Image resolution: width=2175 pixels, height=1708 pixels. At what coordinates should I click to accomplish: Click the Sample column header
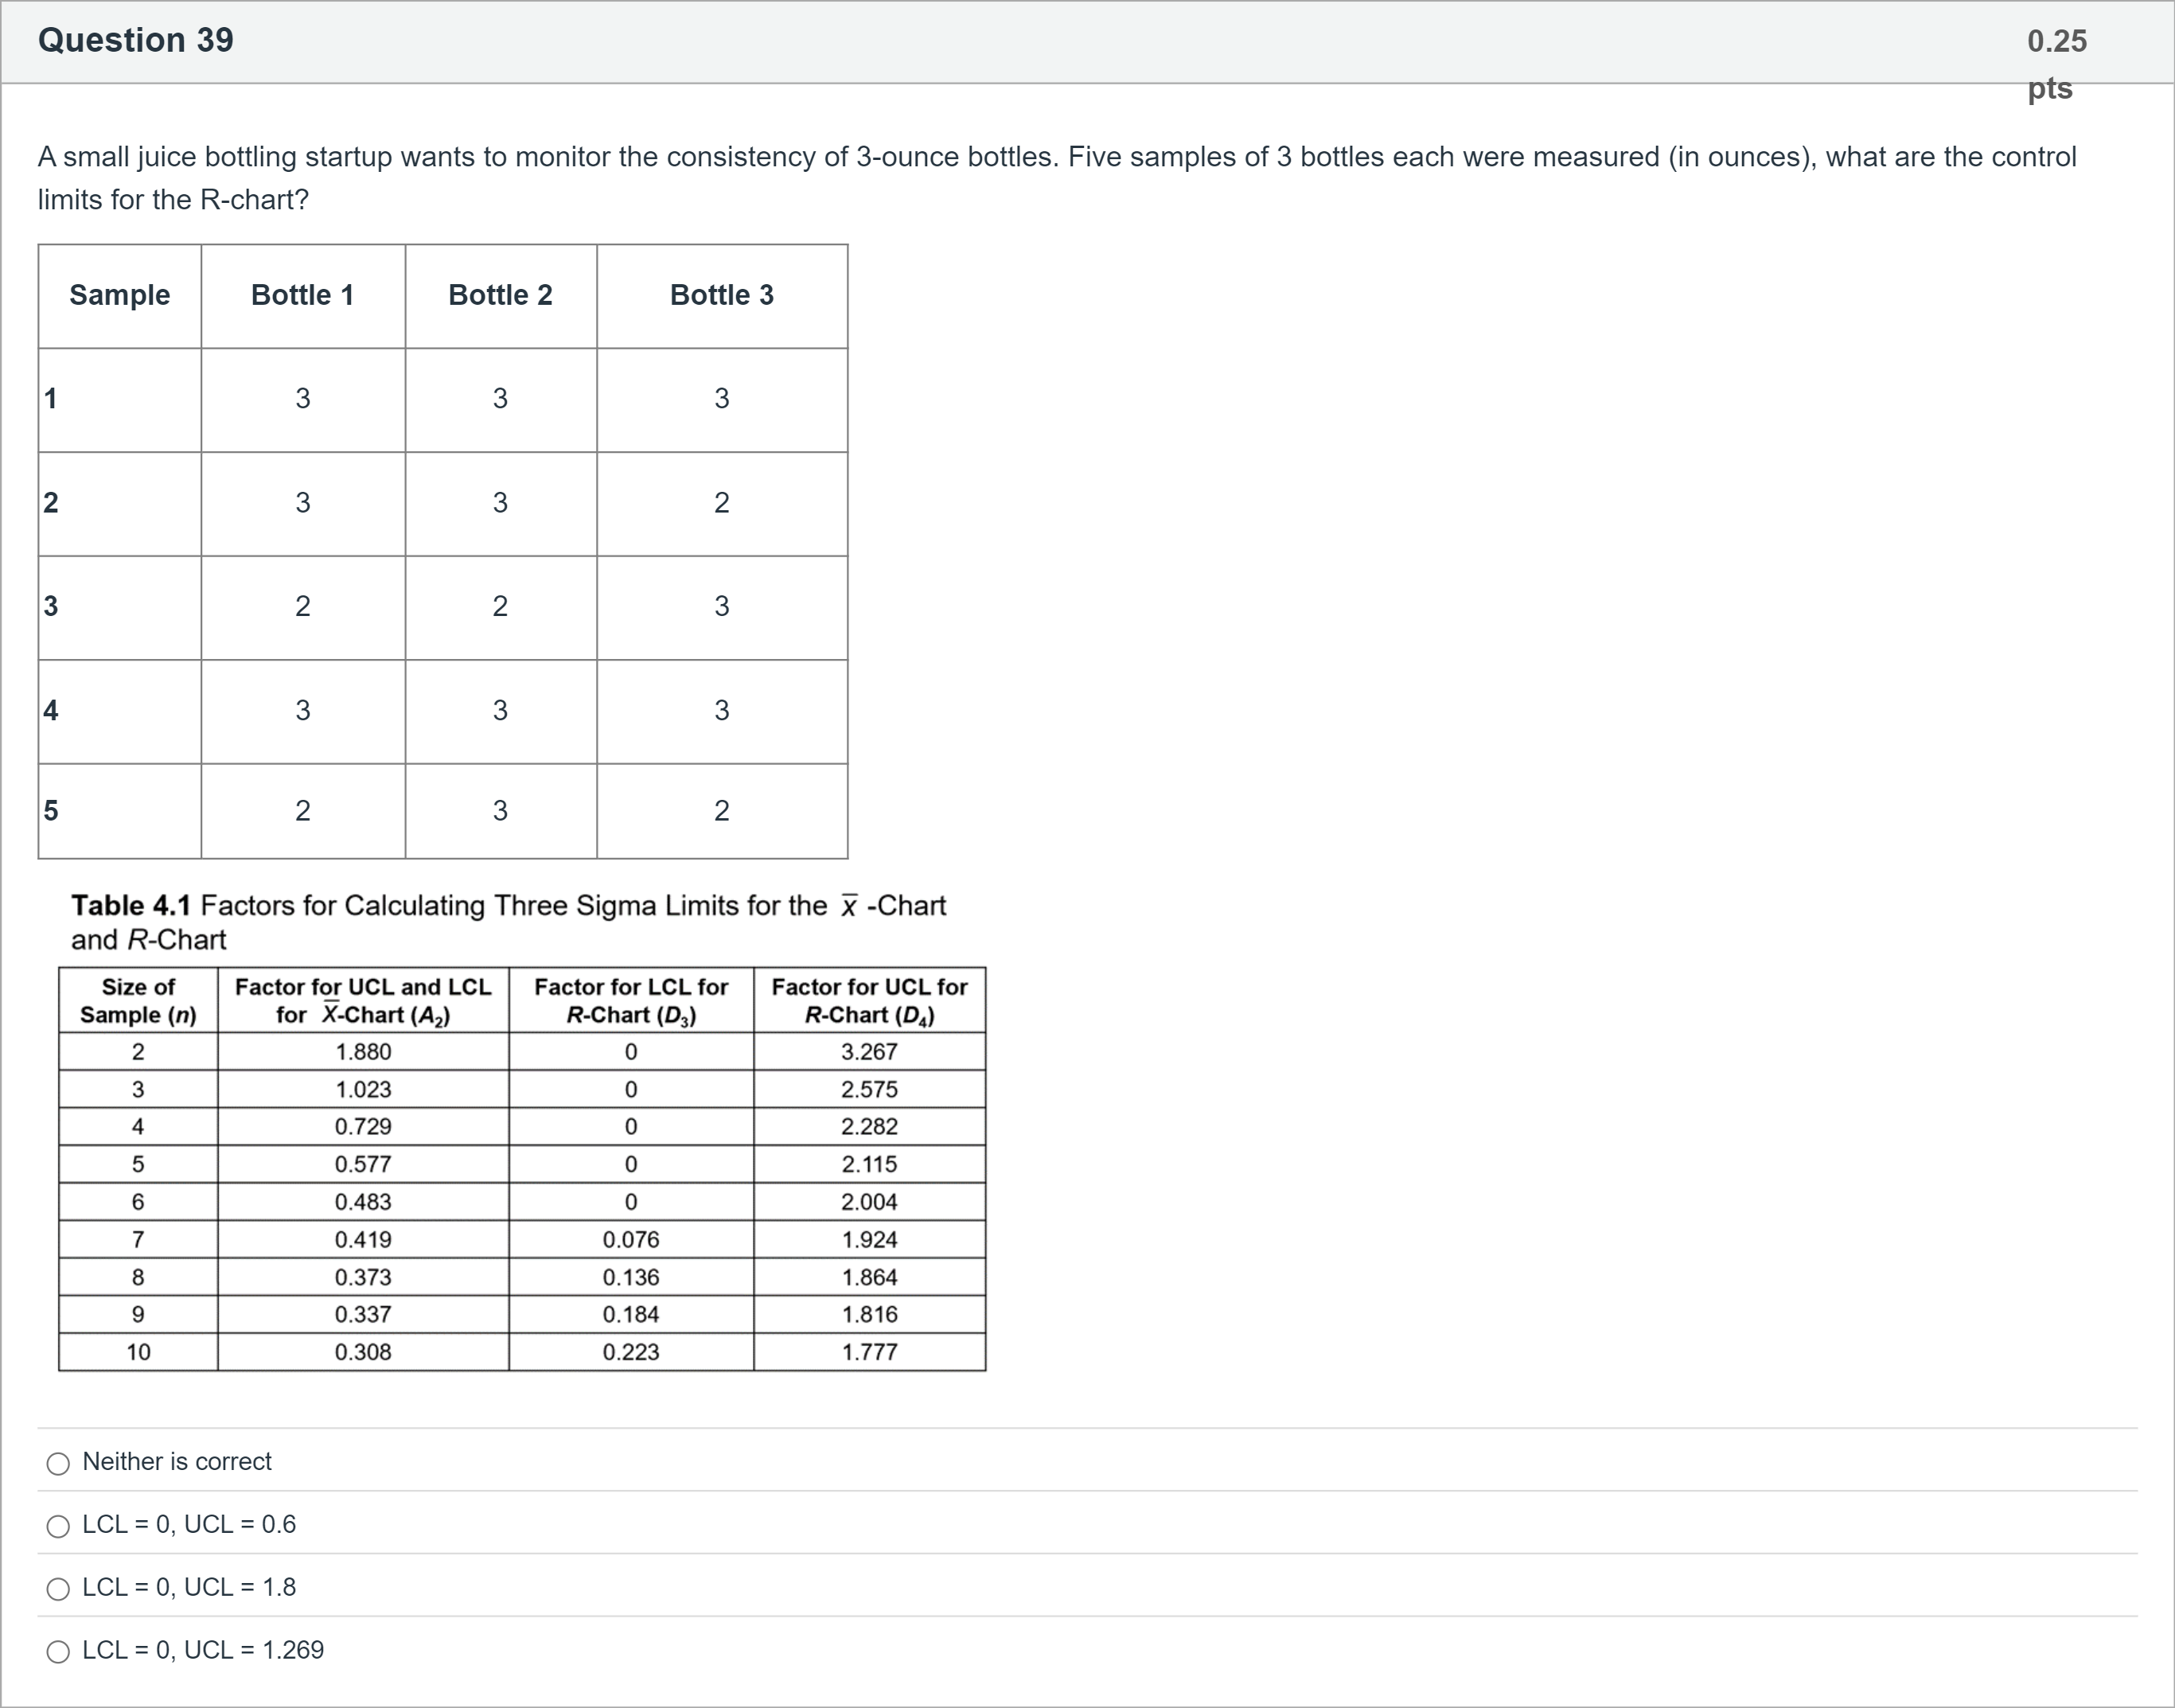pos(120,295)
